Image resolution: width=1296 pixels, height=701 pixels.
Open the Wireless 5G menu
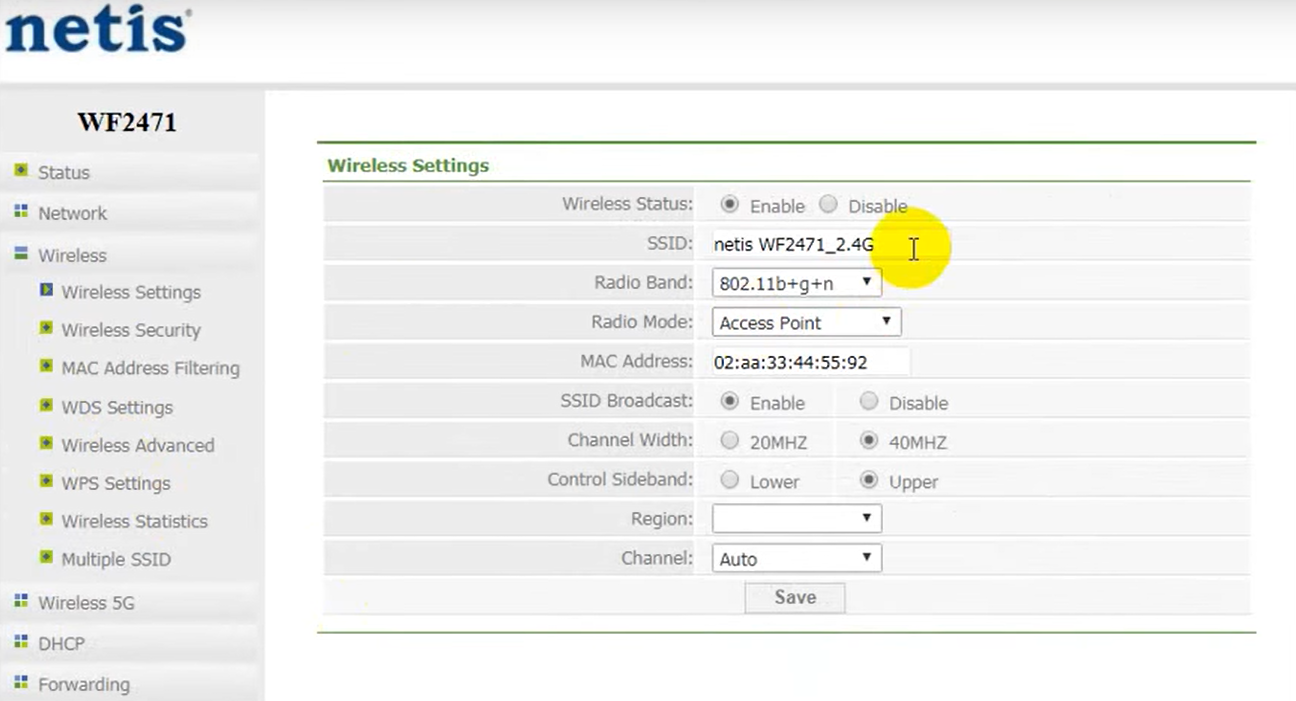(x=86, y=602)
